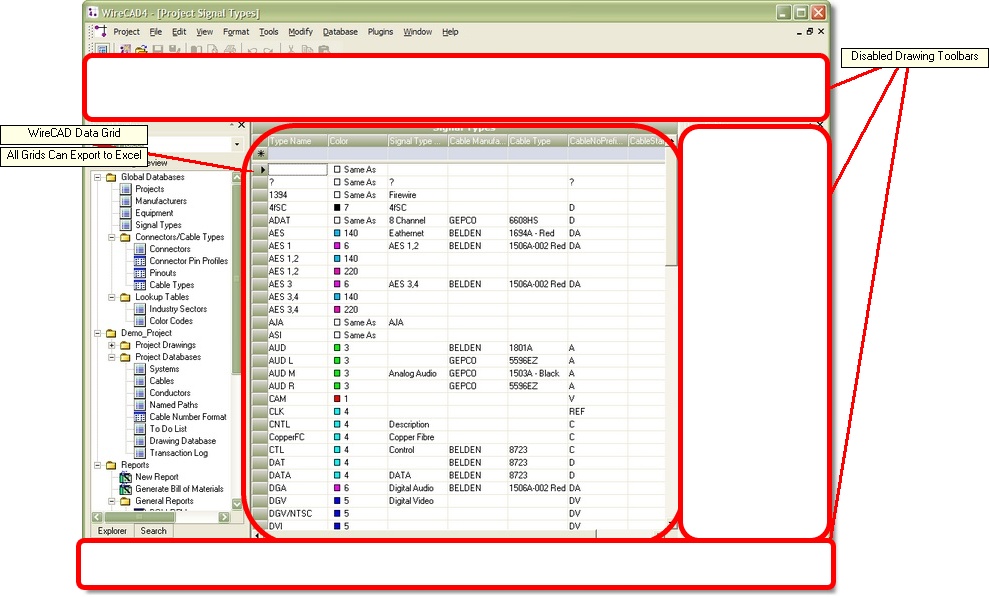Click the Global Databases folder icon
Screen dimensions: 989x597
pos(111,177)
